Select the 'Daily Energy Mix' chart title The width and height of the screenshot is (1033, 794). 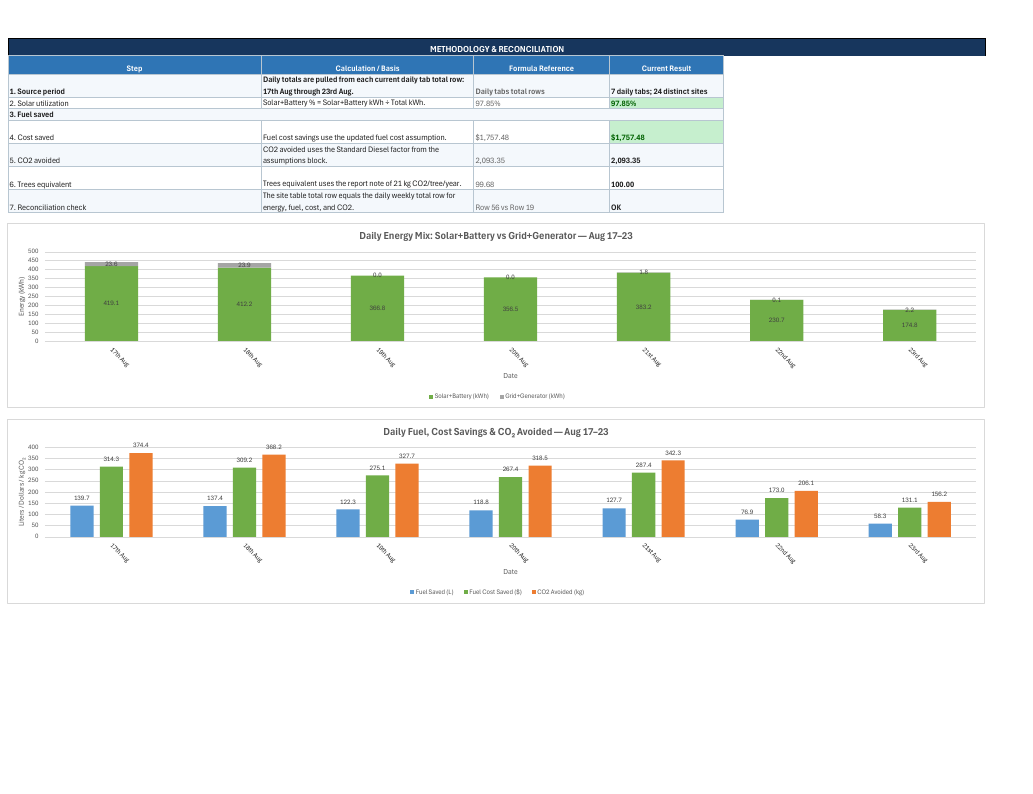tap(495, 235)
